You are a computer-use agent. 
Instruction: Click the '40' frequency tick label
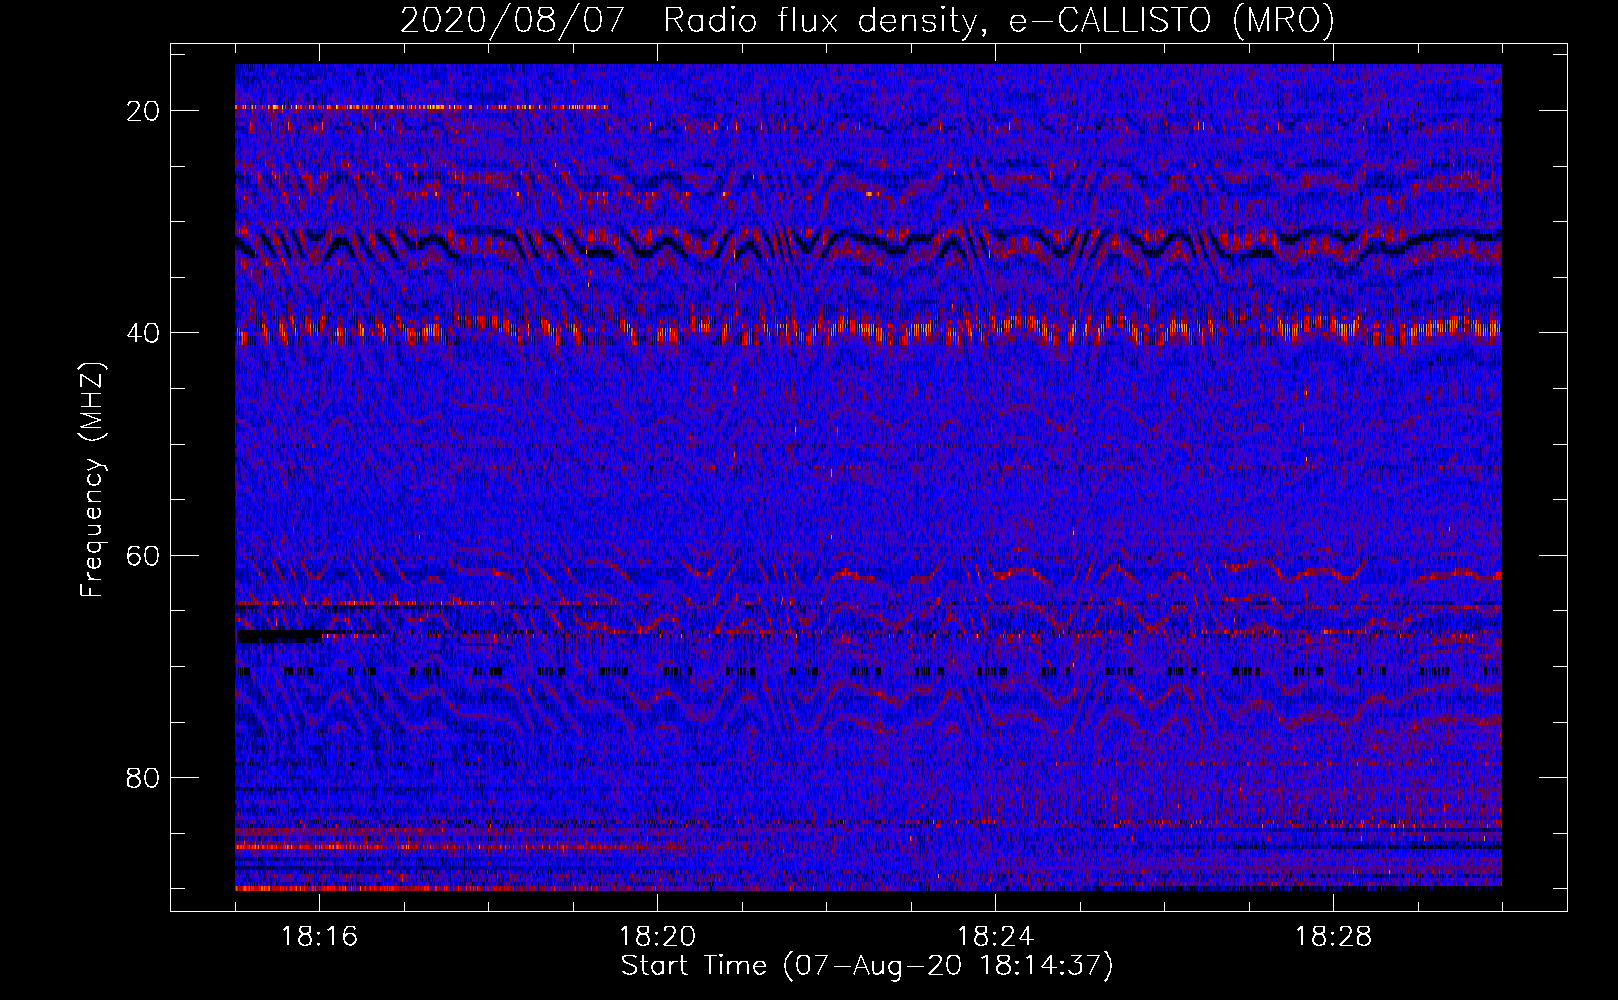click(x=143, y=333)
